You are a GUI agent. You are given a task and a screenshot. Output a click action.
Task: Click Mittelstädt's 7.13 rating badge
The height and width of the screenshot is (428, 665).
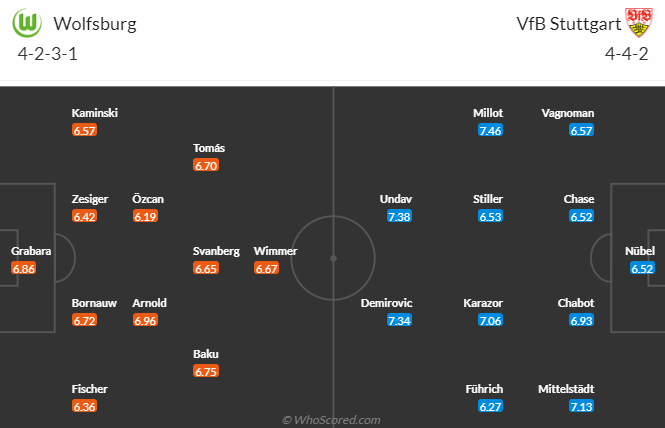tap(581, 407)
